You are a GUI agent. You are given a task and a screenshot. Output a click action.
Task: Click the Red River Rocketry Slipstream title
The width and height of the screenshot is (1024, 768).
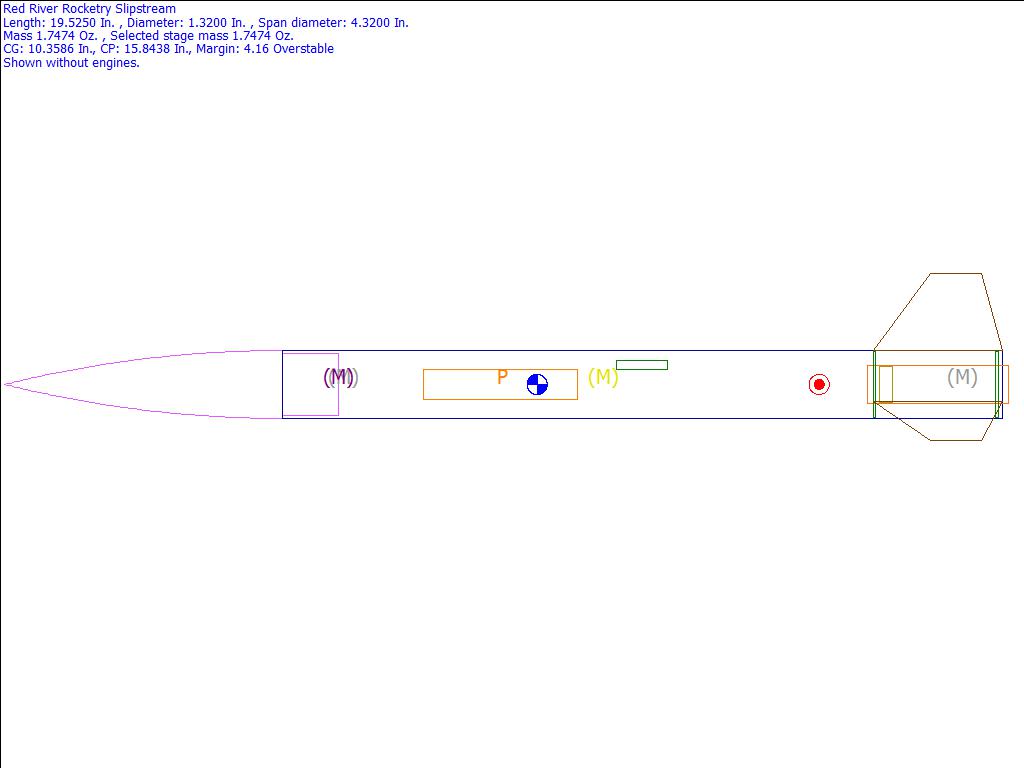click(90, 9)
